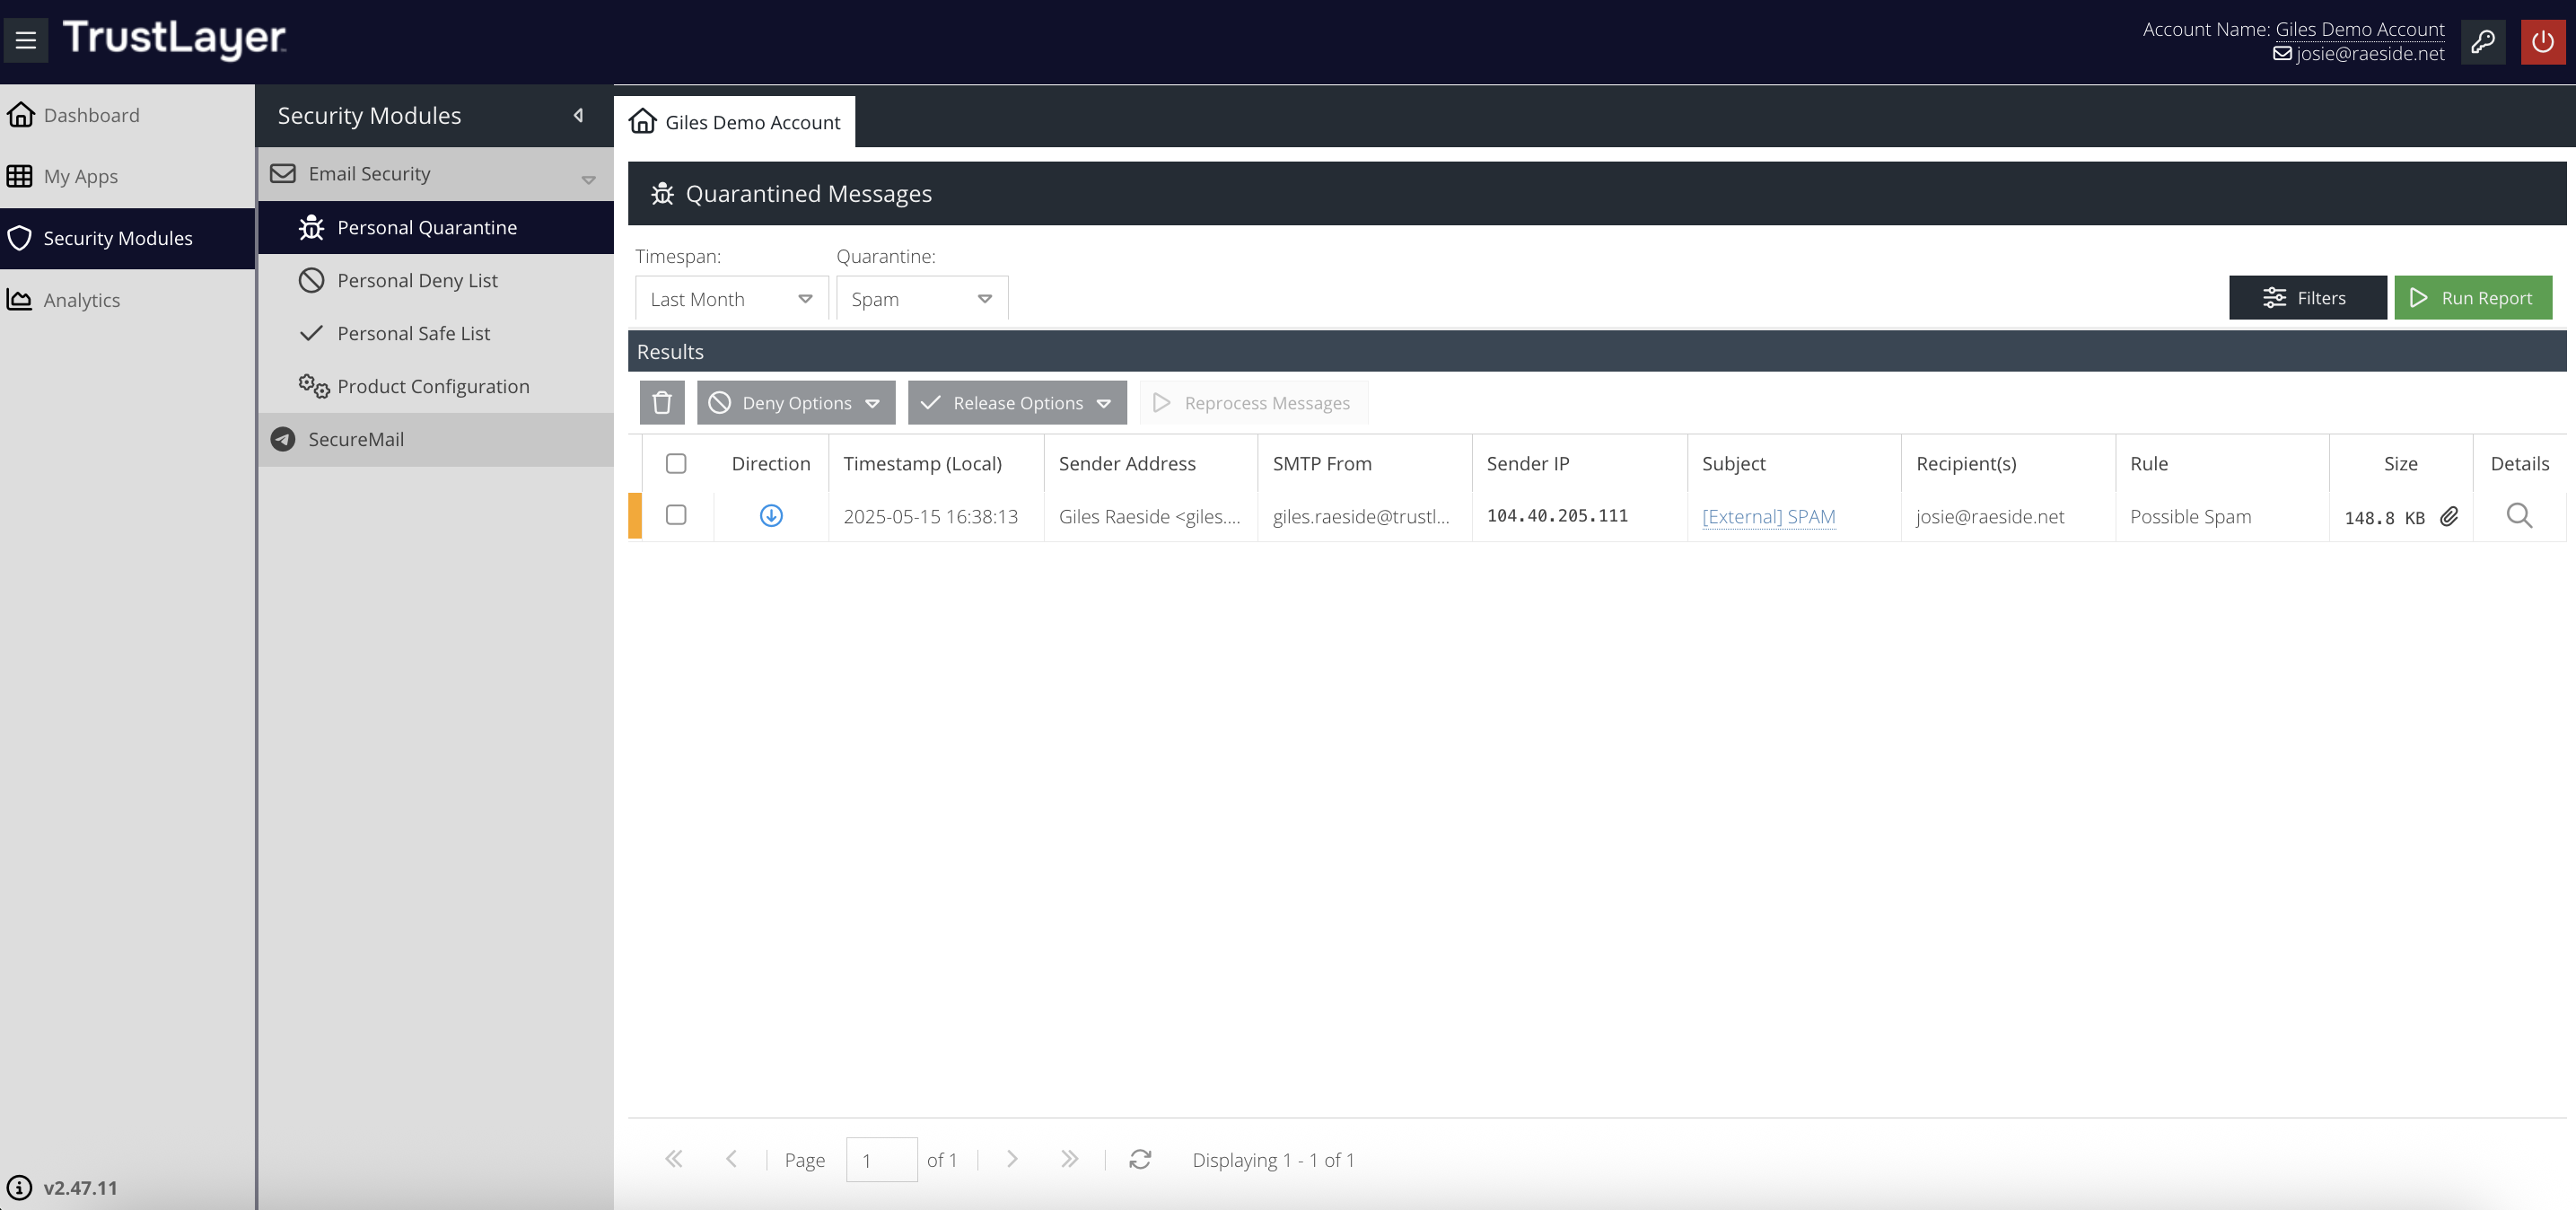
Task: Open SecureMail module
Action: (x=436, y=439)
